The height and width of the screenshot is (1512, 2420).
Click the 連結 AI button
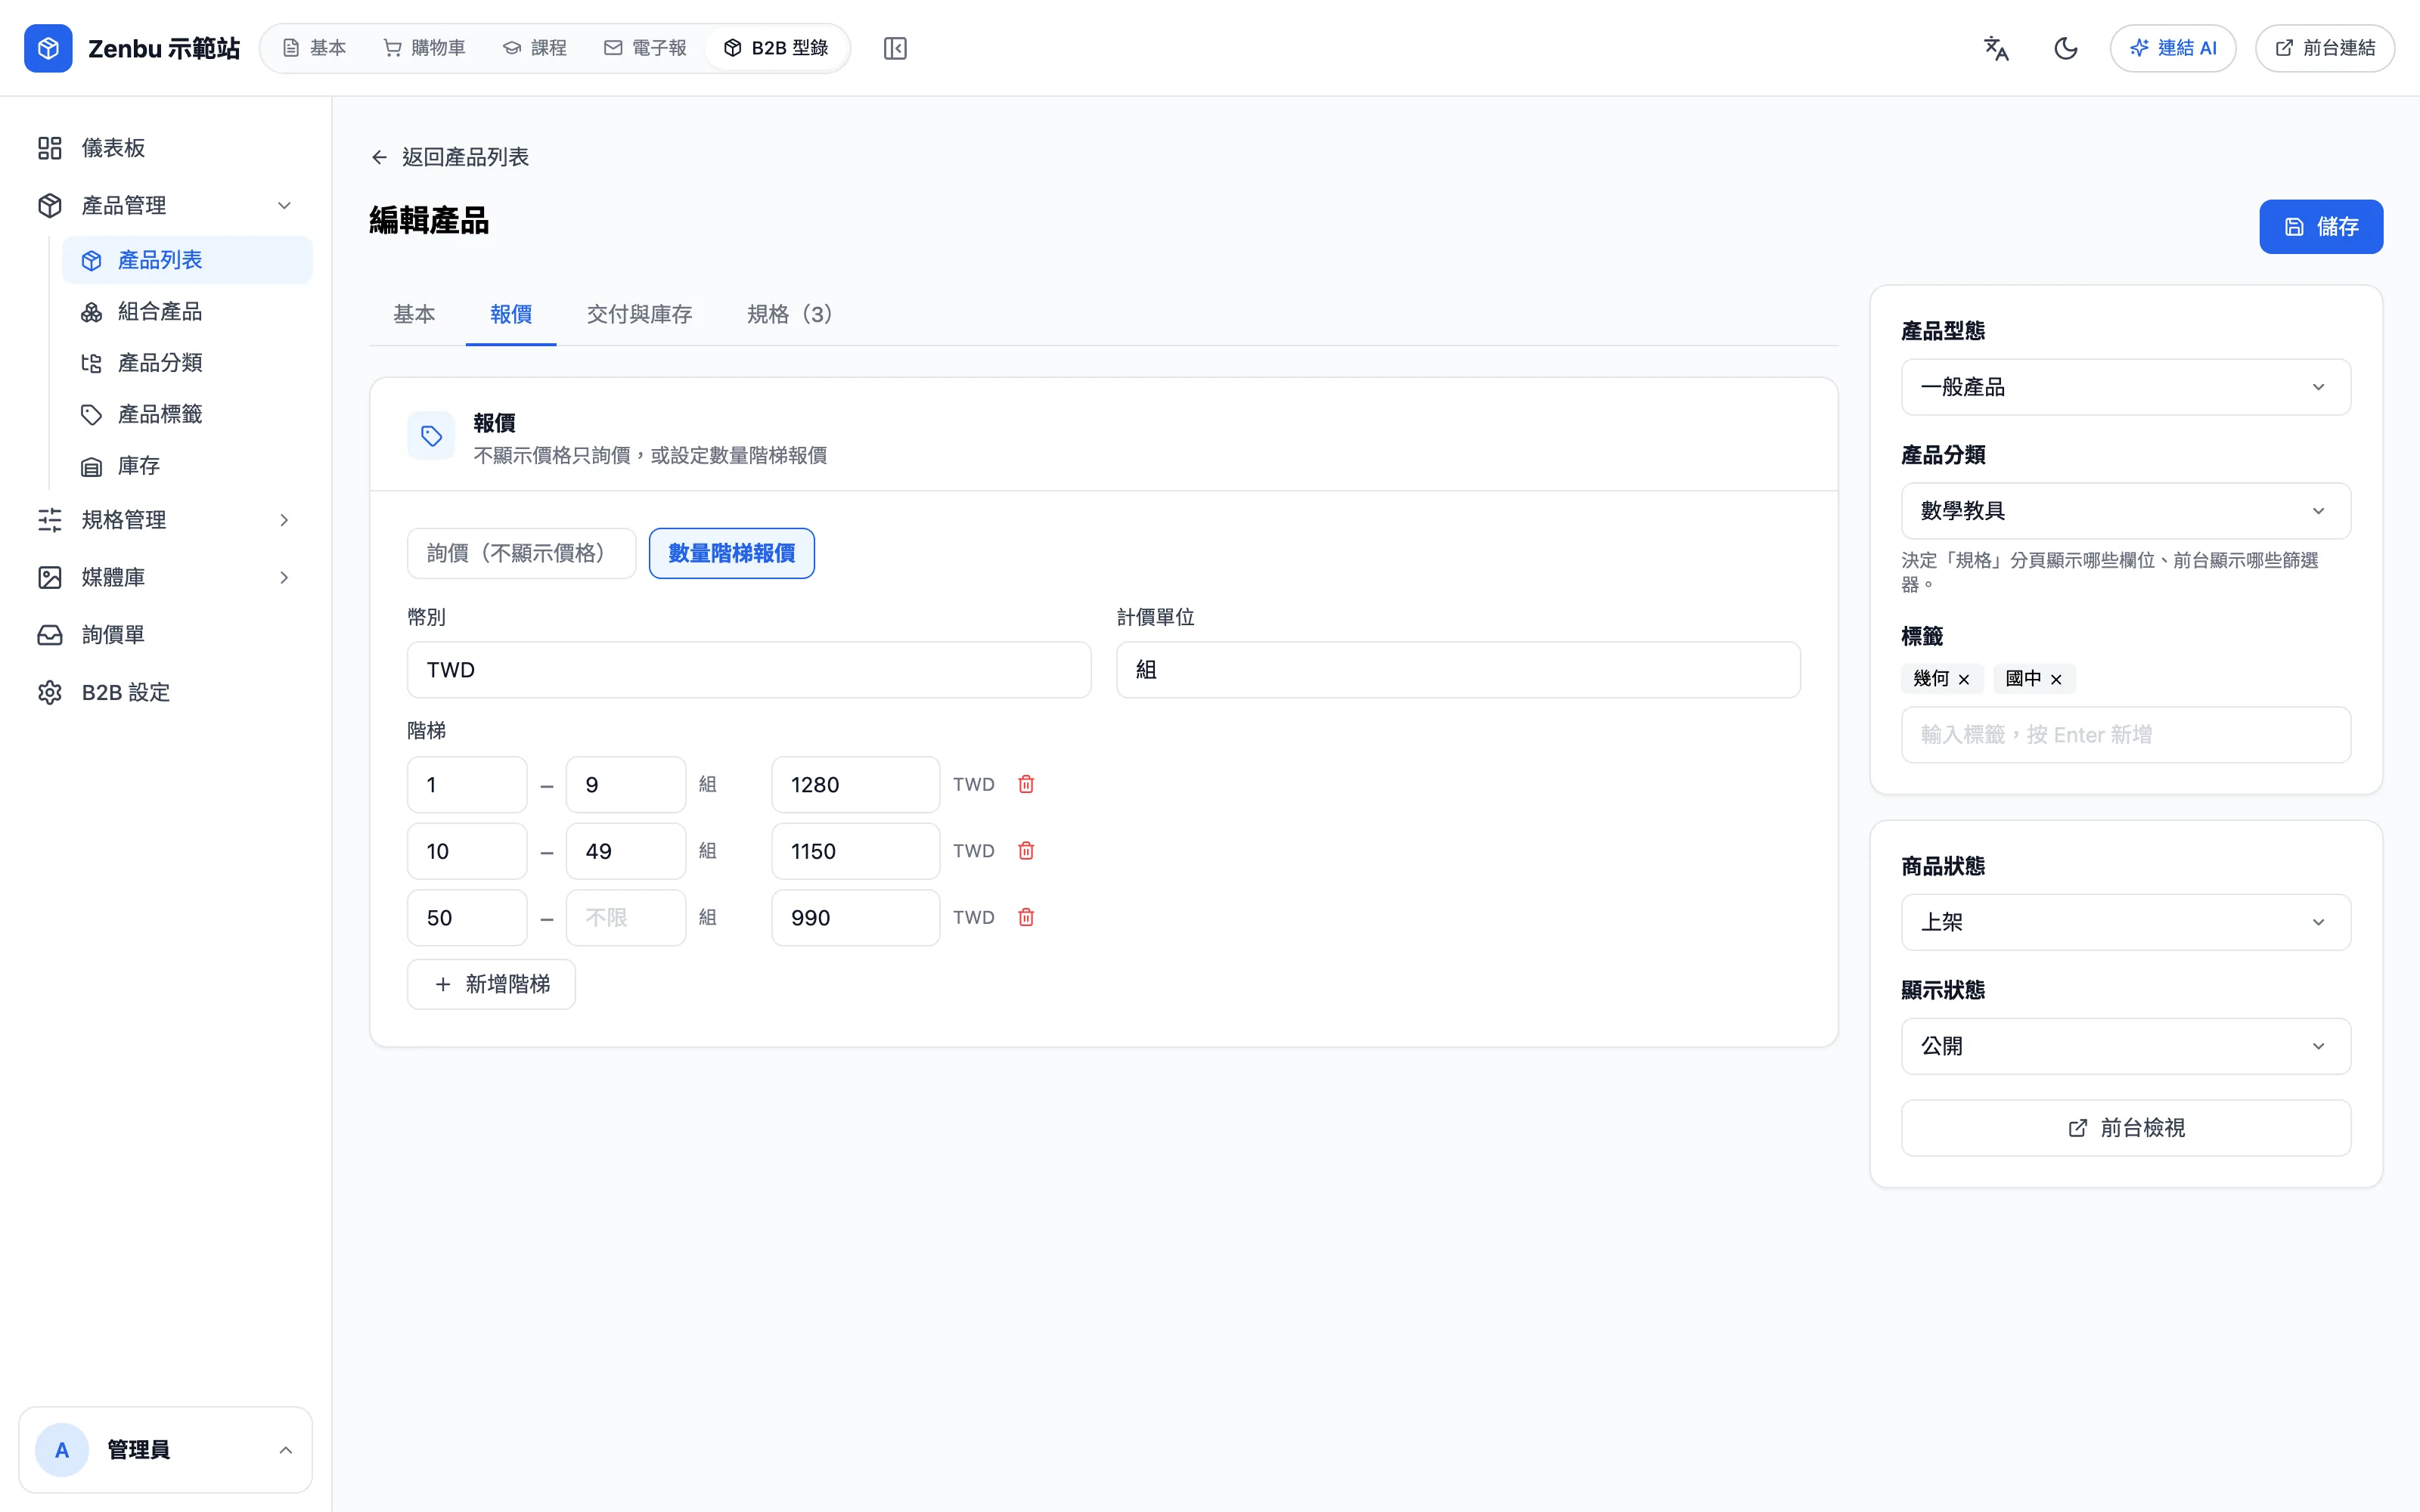(x=2173, y=48)
